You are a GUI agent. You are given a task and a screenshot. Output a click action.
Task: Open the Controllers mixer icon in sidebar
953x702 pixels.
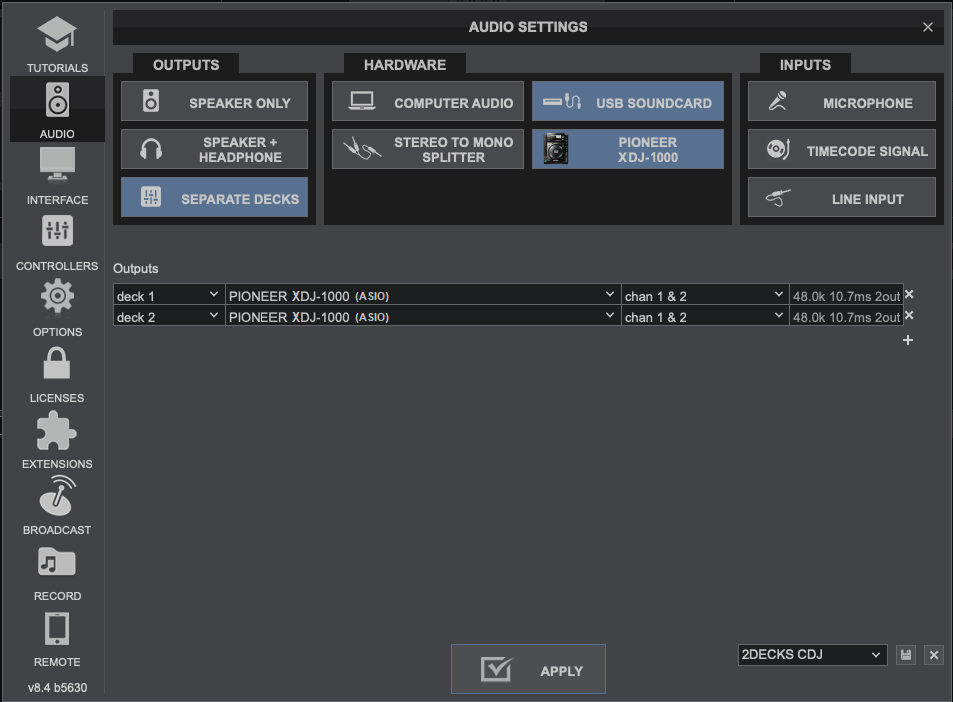click(57, 231)
